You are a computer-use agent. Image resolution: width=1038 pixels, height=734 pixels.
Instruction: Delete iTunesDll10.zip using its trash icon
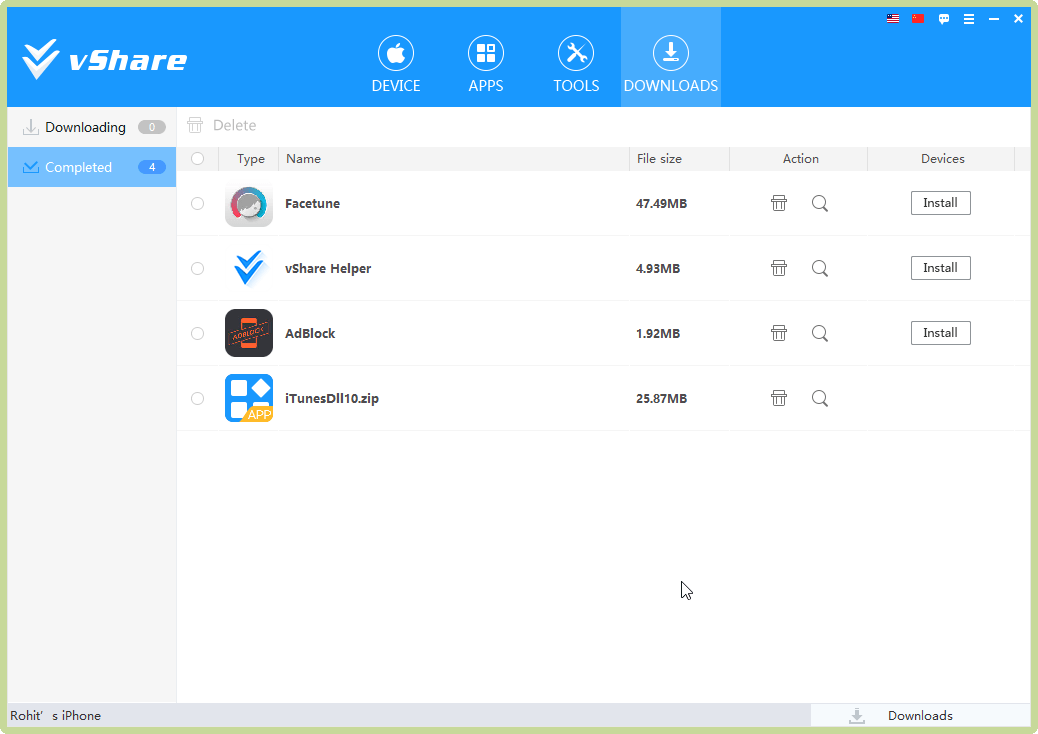(x=779, y=398)
